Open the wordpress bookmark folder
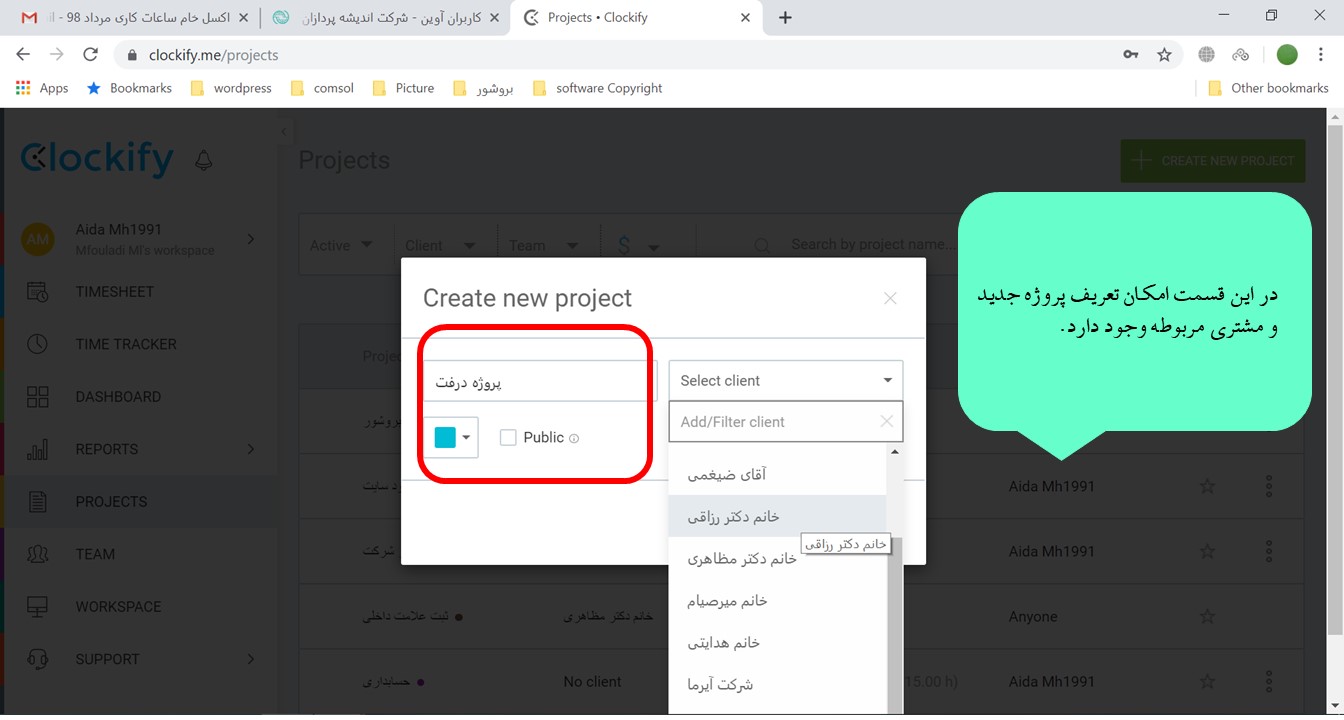Viewport: 1344px width, 720px height. click(230, 88)
